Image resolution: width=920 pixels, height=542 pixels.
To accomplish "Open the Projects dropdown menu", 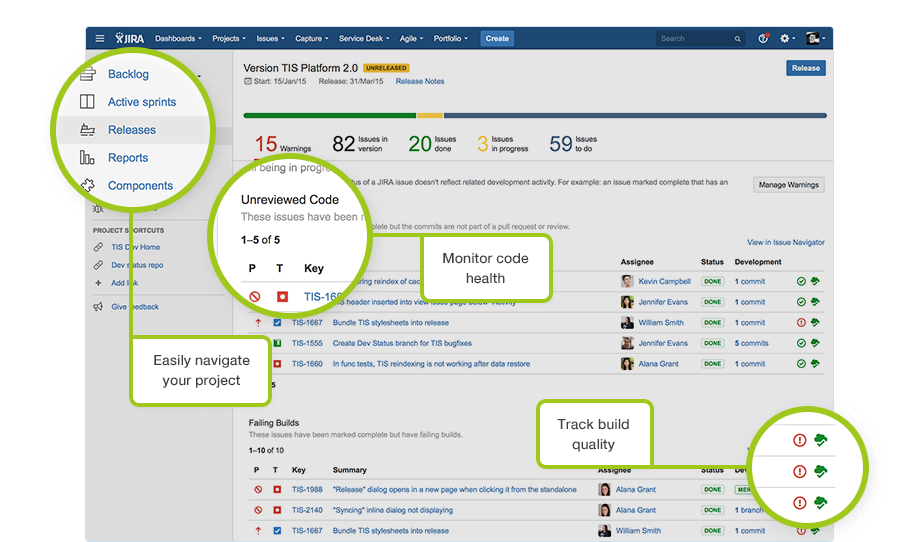I will 229,39.
